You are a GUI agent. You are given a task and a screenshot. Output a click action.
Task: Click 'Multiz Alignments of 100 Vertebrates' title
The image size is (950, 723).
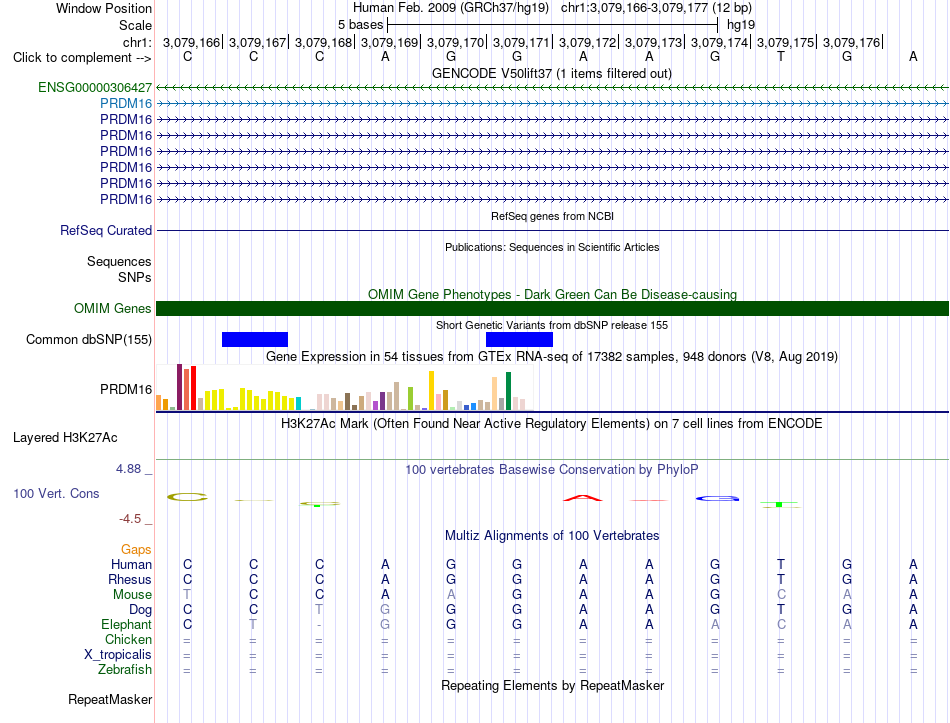tap(552, 536)
